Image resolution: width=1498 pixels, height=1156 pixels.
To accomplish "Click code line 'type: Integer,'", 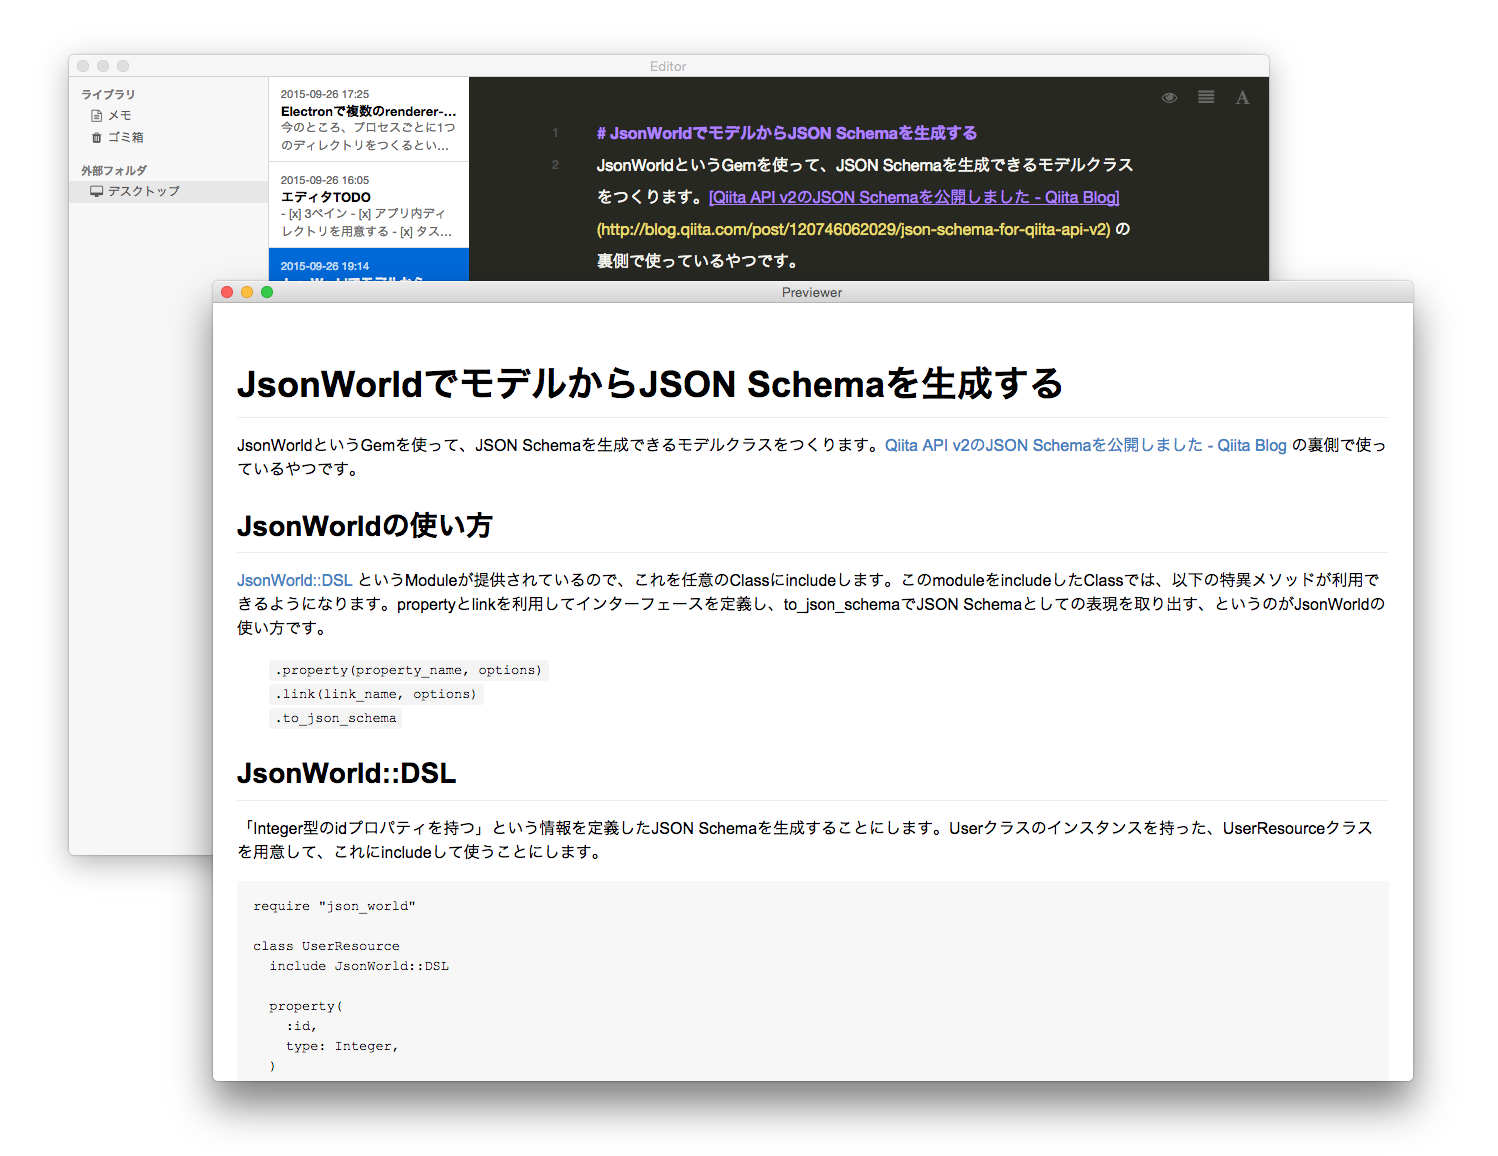I will [342, 1046].
